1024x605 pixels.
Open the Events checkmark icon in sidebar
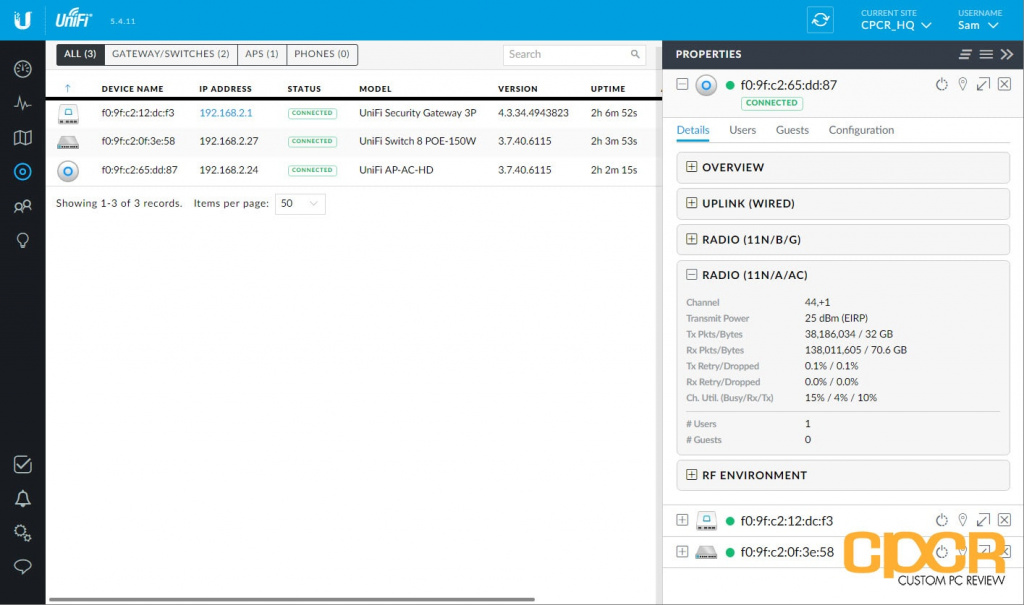(22, 465)
